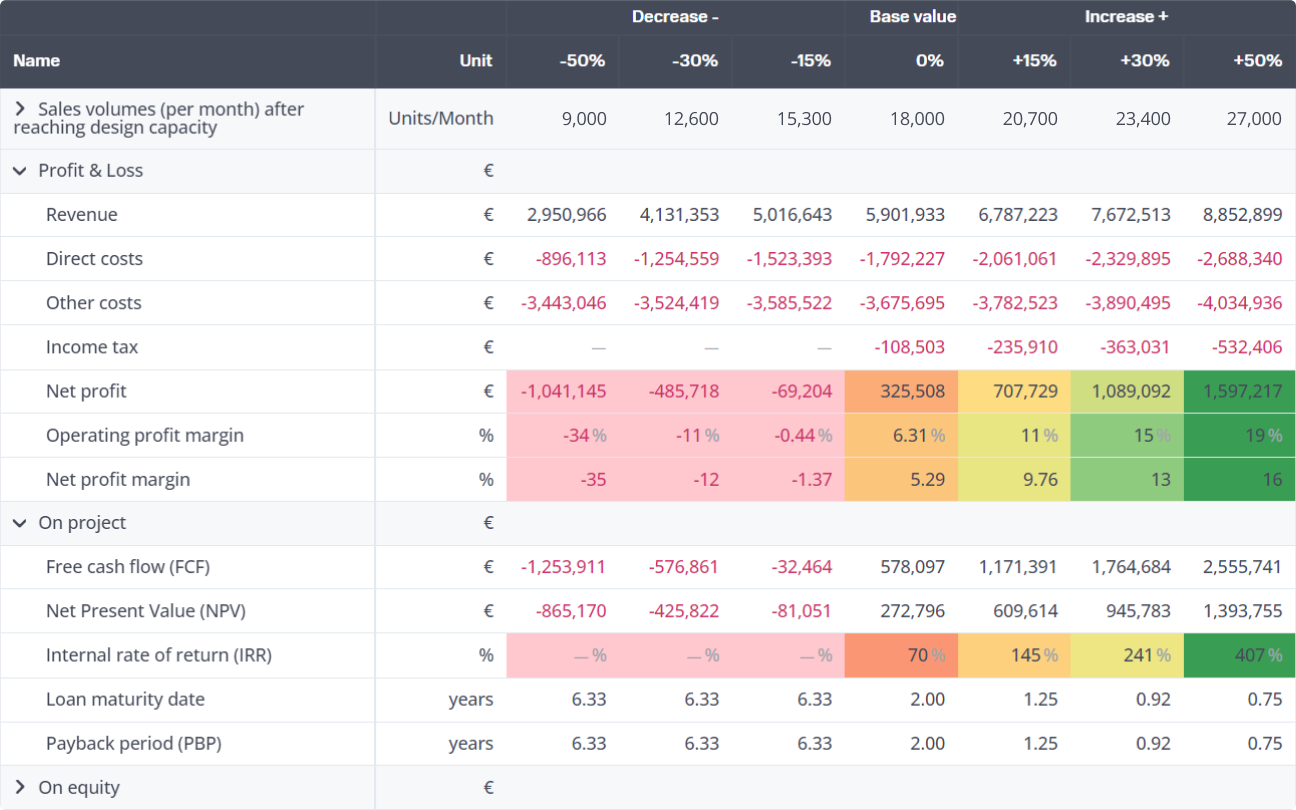Click the Internal rate of return (IRR) label

click(159, 655)
